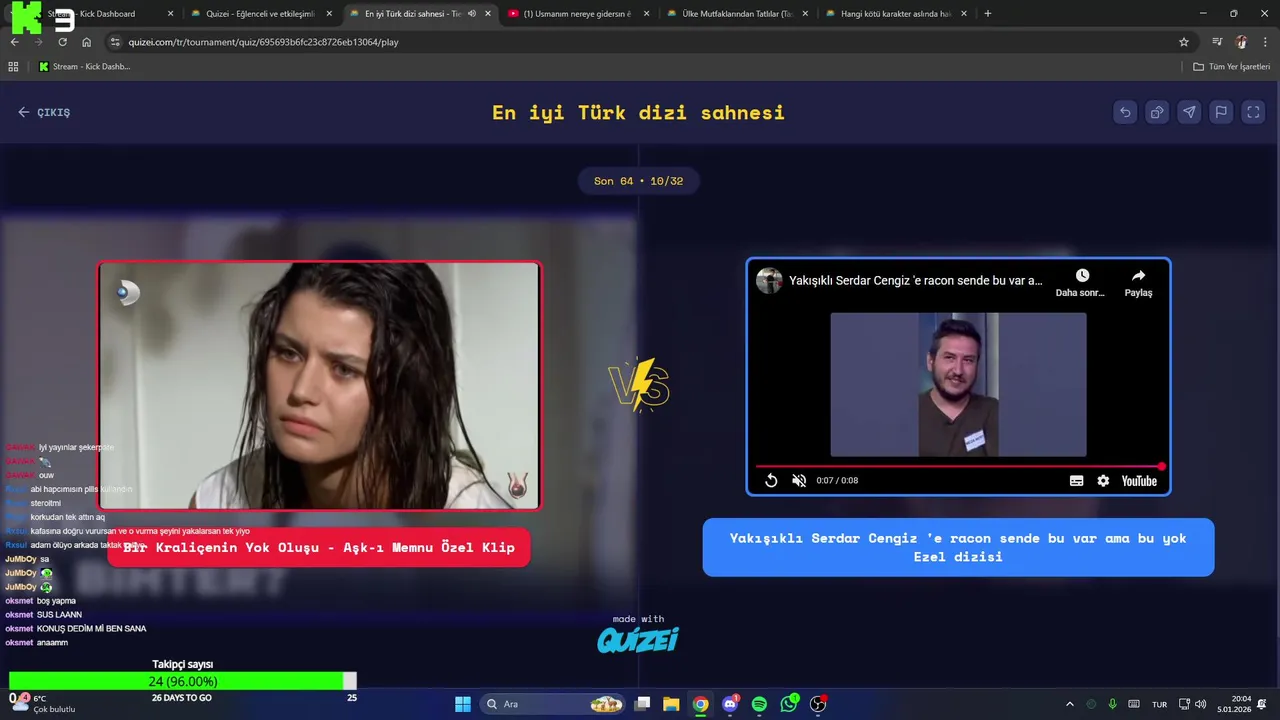Switch to 'Usmanım nereye gidersin' YouTube tab

[577, 14]
